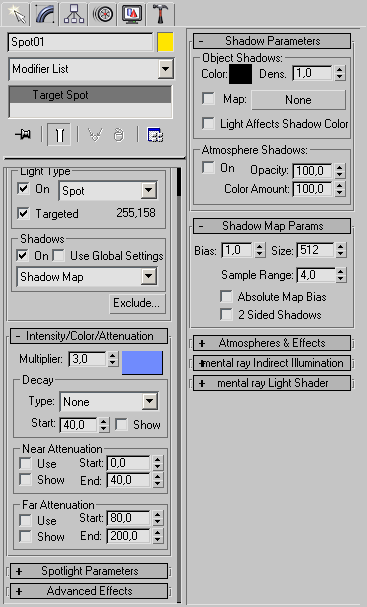Enable Far Attenuation Show checkbox

coord(25,536)
